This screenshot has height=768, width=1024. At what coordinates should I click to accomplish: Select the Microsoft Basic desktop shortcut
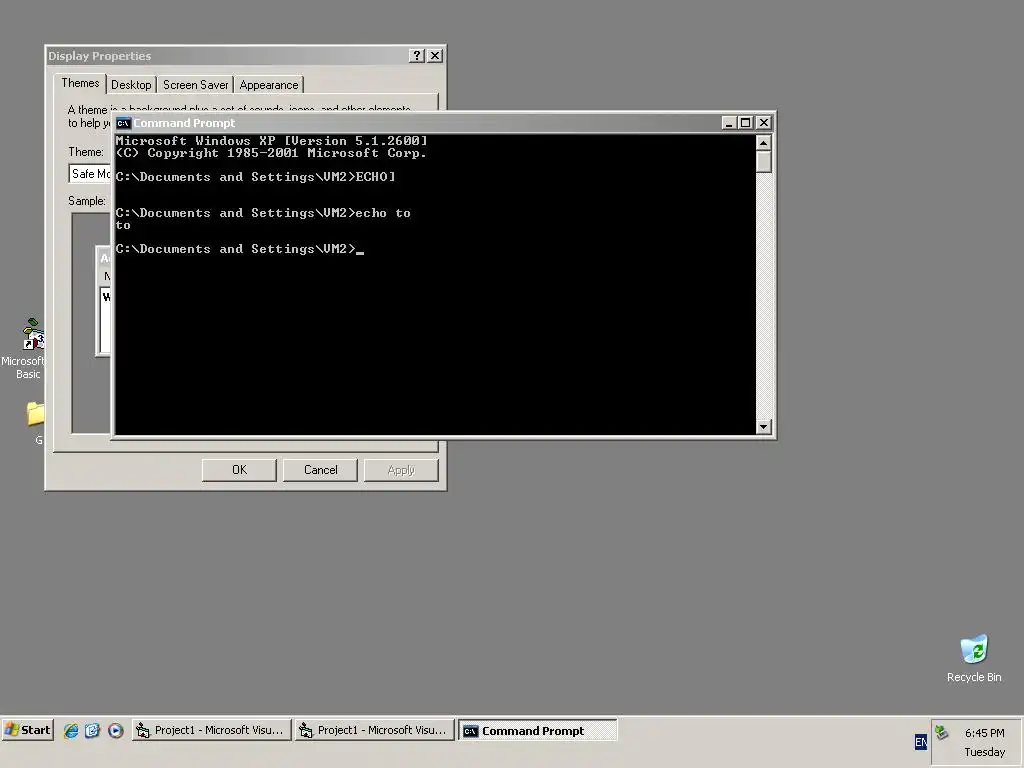point(24,349)
